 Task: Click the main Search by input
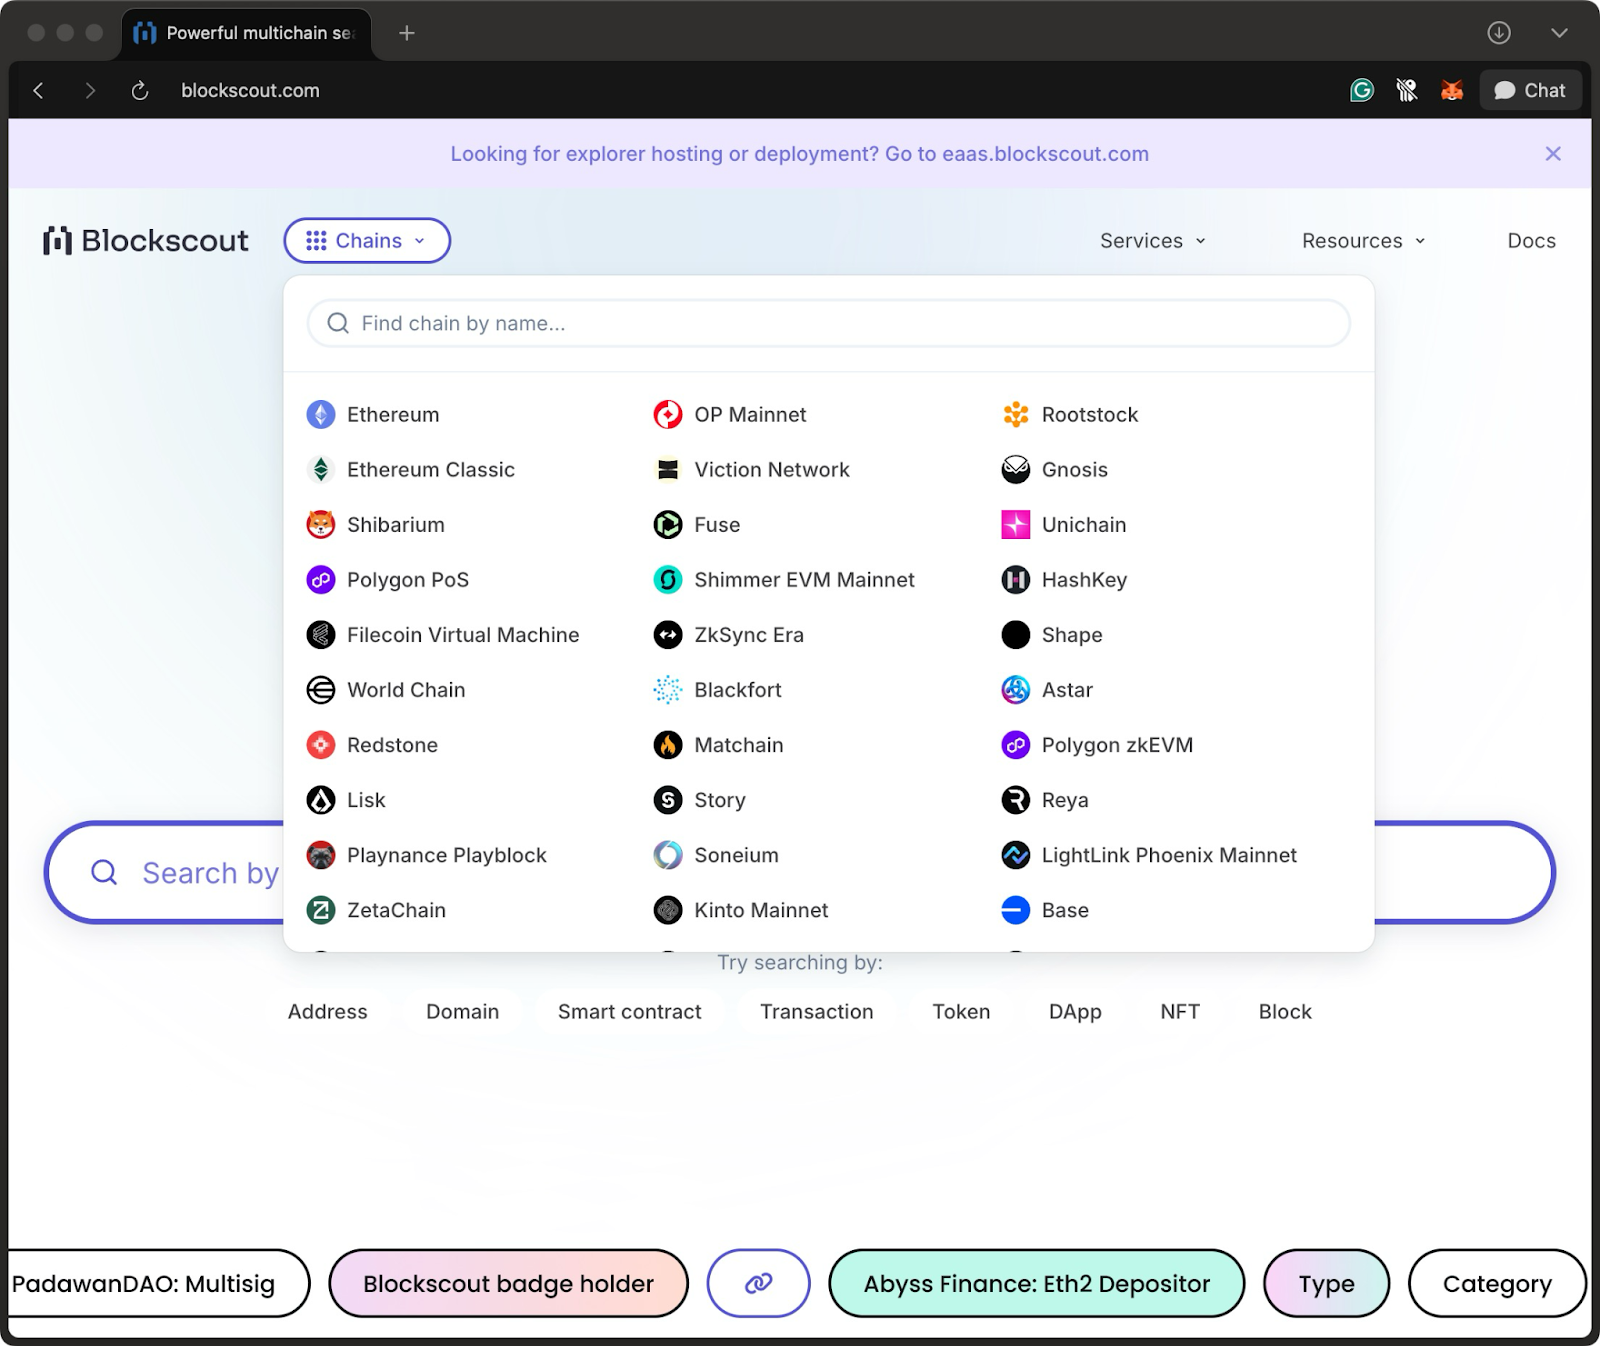click(x=165, y=873)
